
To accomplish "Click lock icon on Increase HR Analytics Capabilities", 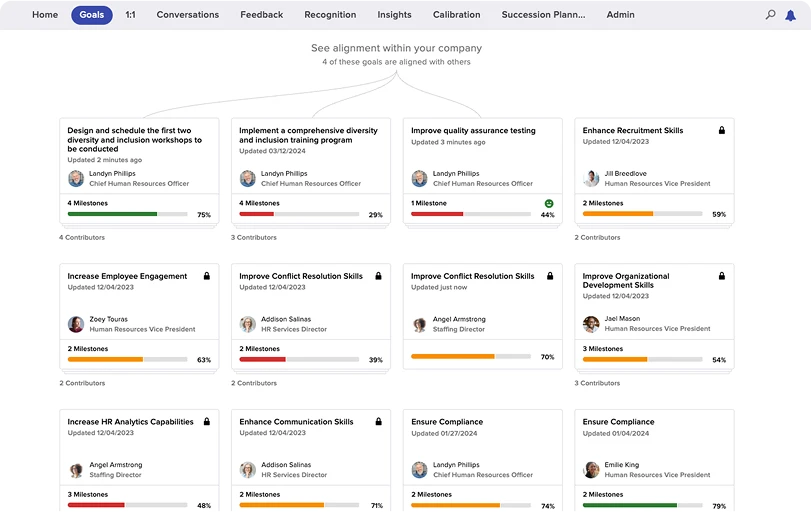I will point(206,422).
